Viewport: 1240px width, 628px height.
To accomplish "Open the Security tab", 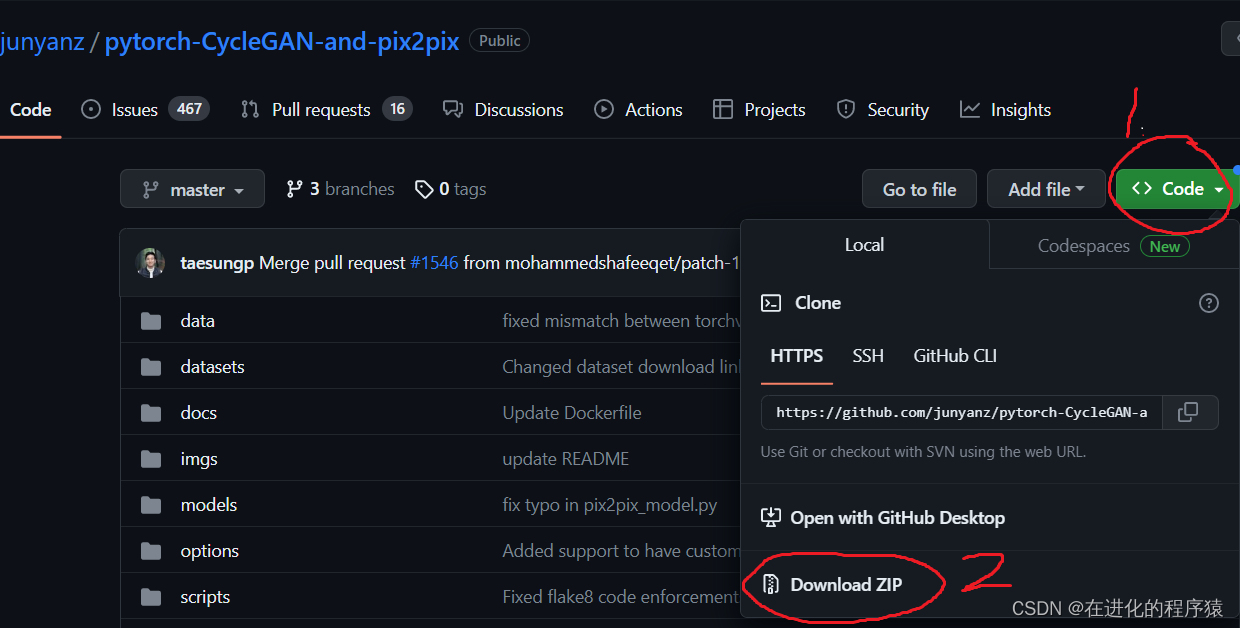I will tap(883, 110).
